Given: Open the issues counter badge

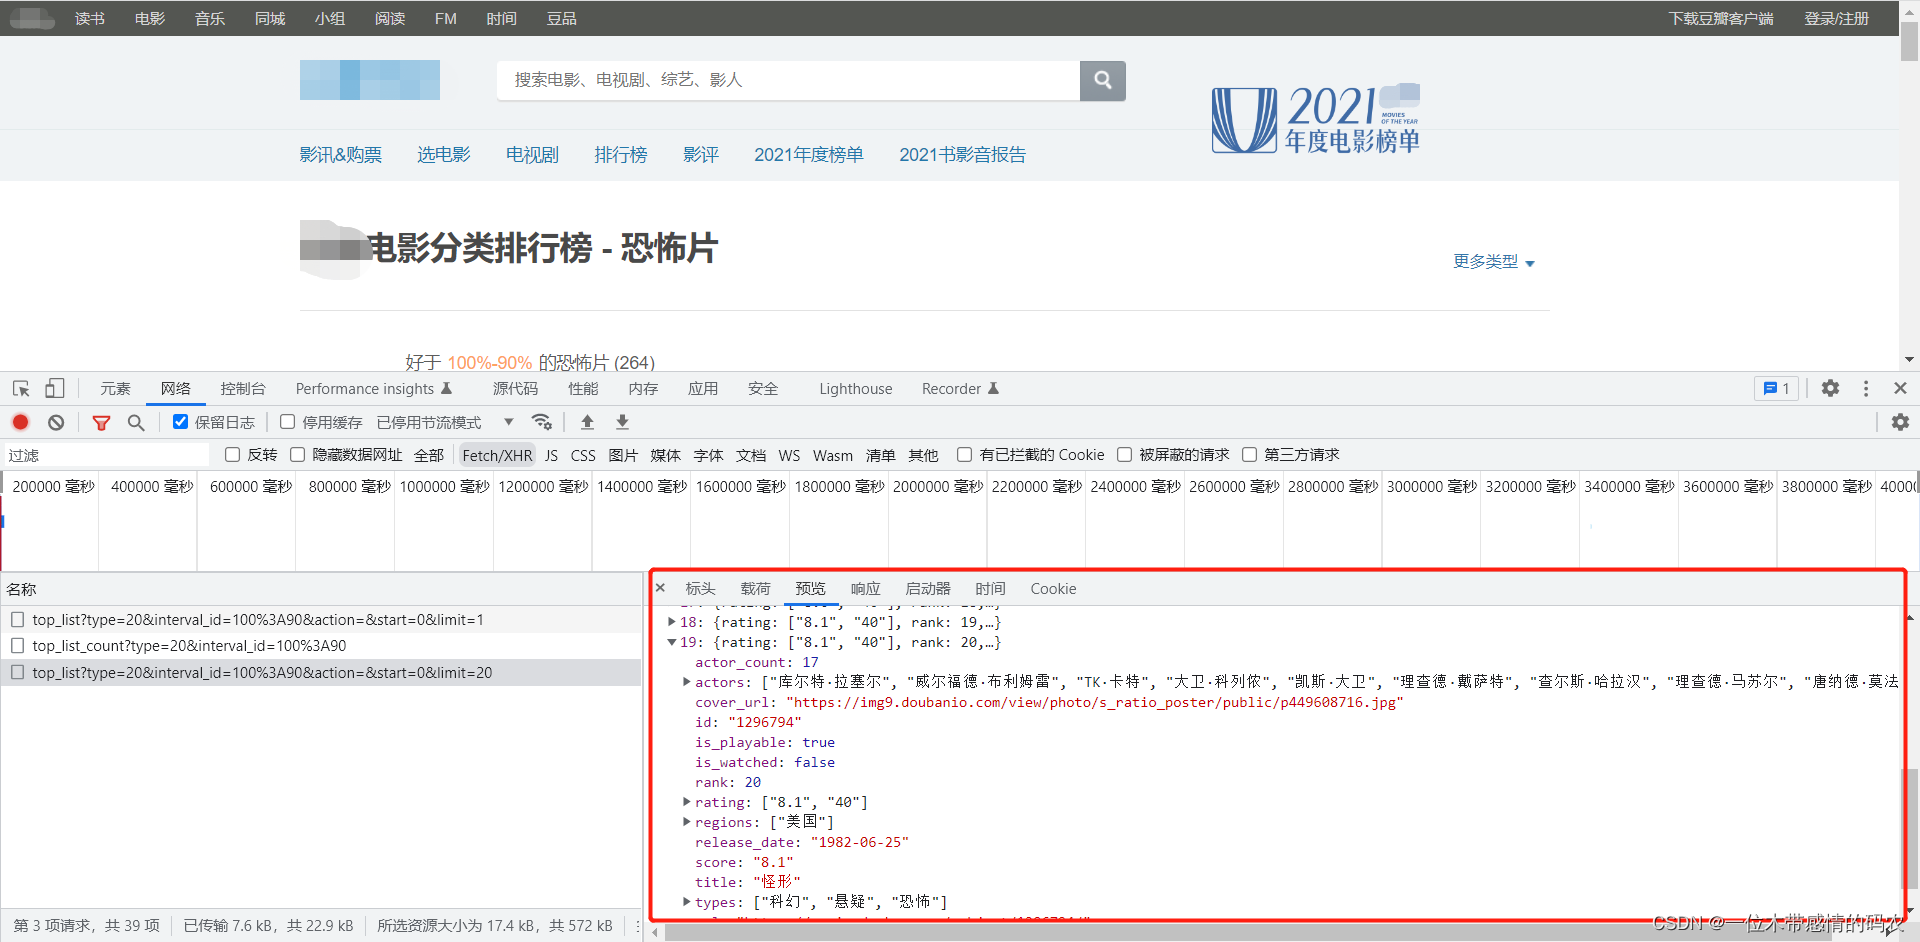Looking at the screenshot, I should click(x=1776, y=389).
